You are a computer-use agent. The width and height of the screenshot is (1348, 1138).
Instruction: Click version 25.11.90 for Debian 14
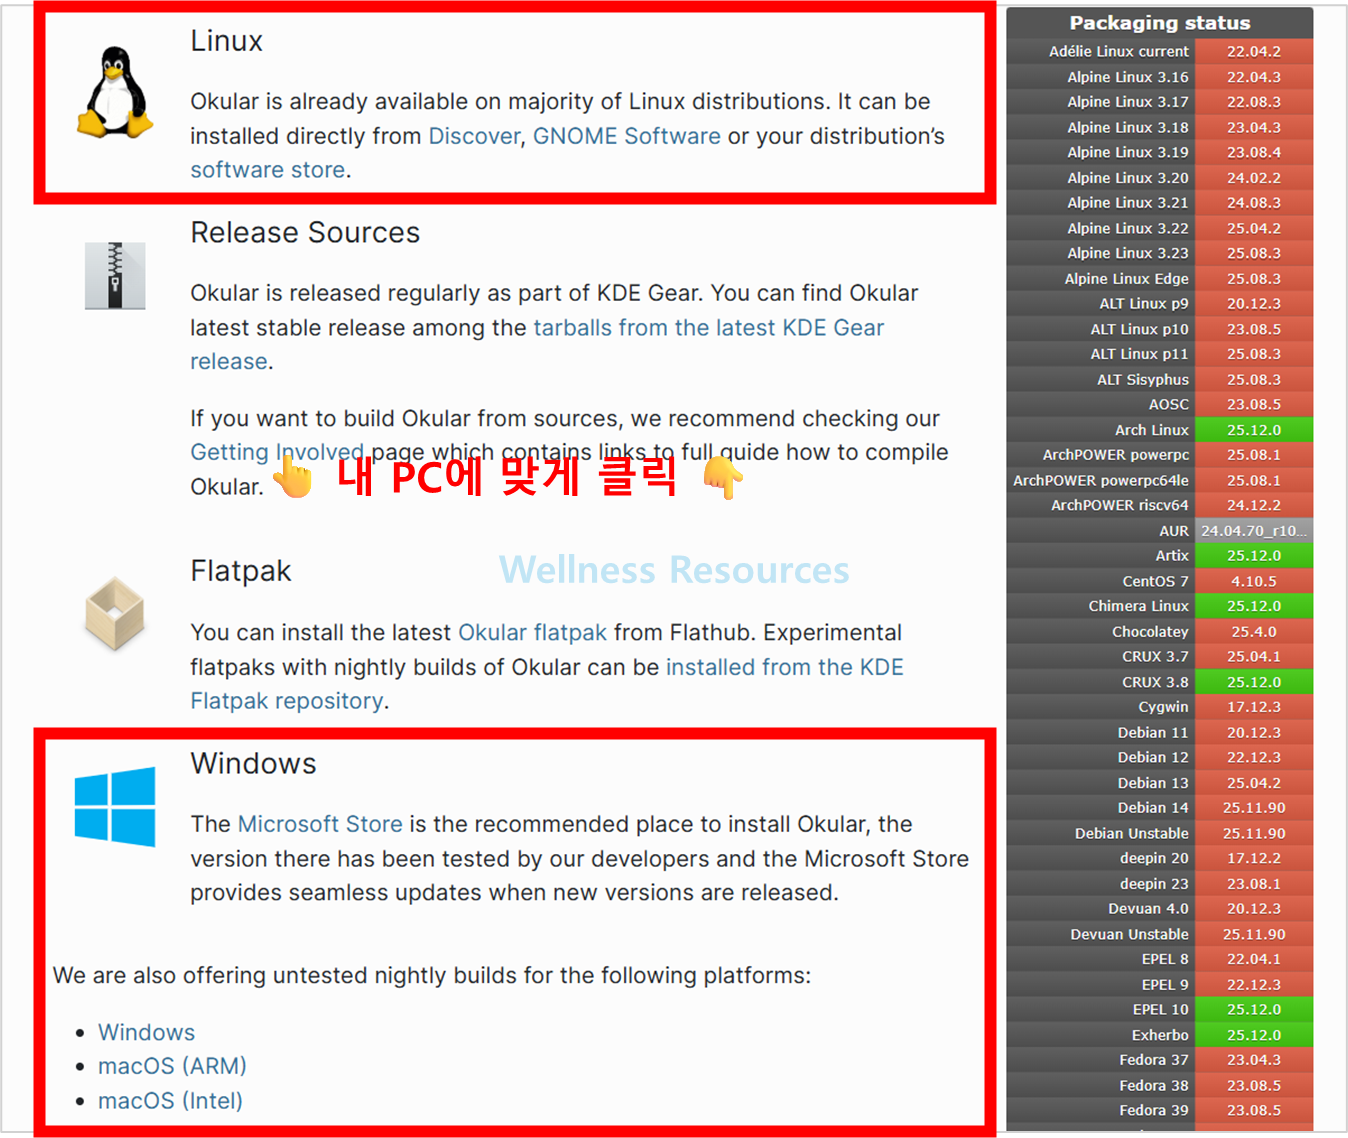[1254, 808]
